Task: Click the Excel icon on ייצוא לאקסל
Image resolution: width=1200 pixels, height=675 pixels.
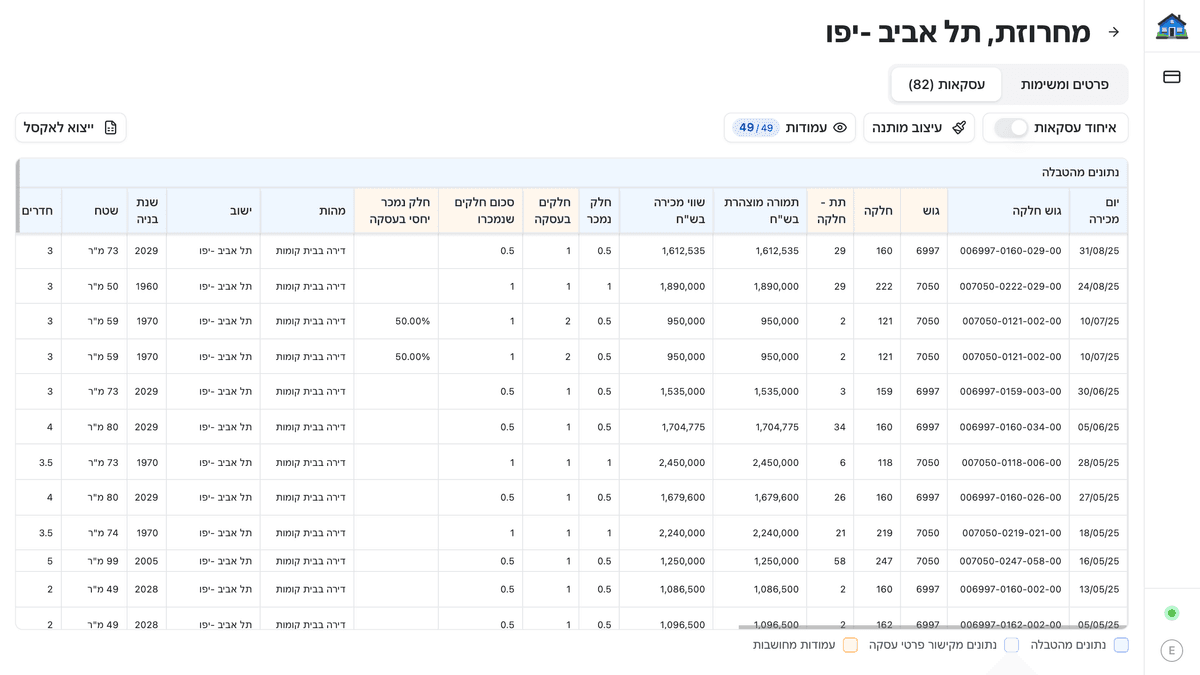Action: point(110,127)
